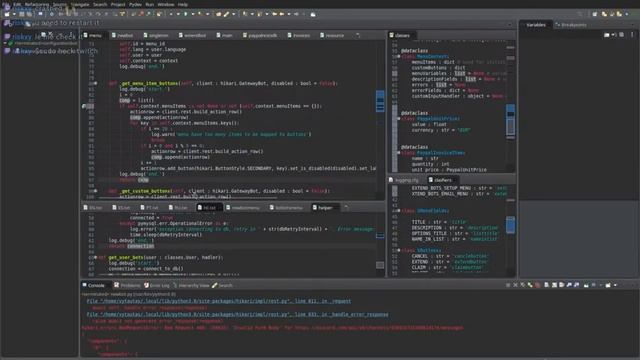Collapse the PaypalInvoiceItem class fold
The image size is (640, 360).
click(x=399, y=153)
